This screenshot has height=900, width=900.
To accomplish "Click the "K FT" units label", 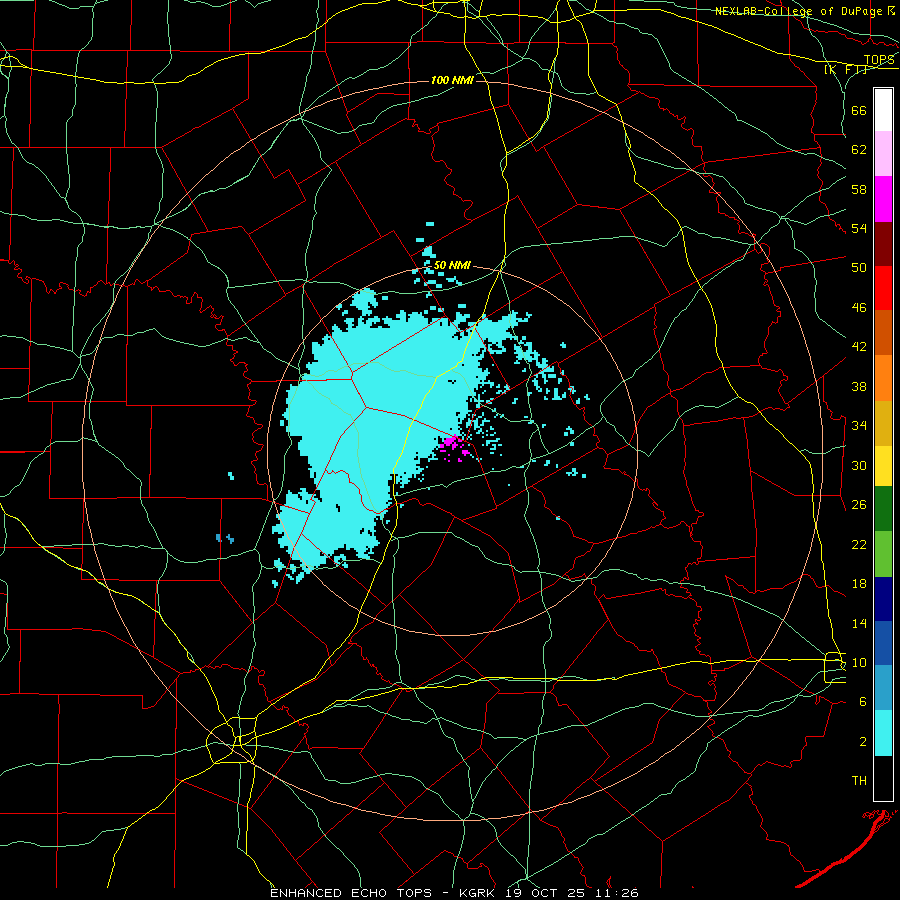I will [846, 69].
